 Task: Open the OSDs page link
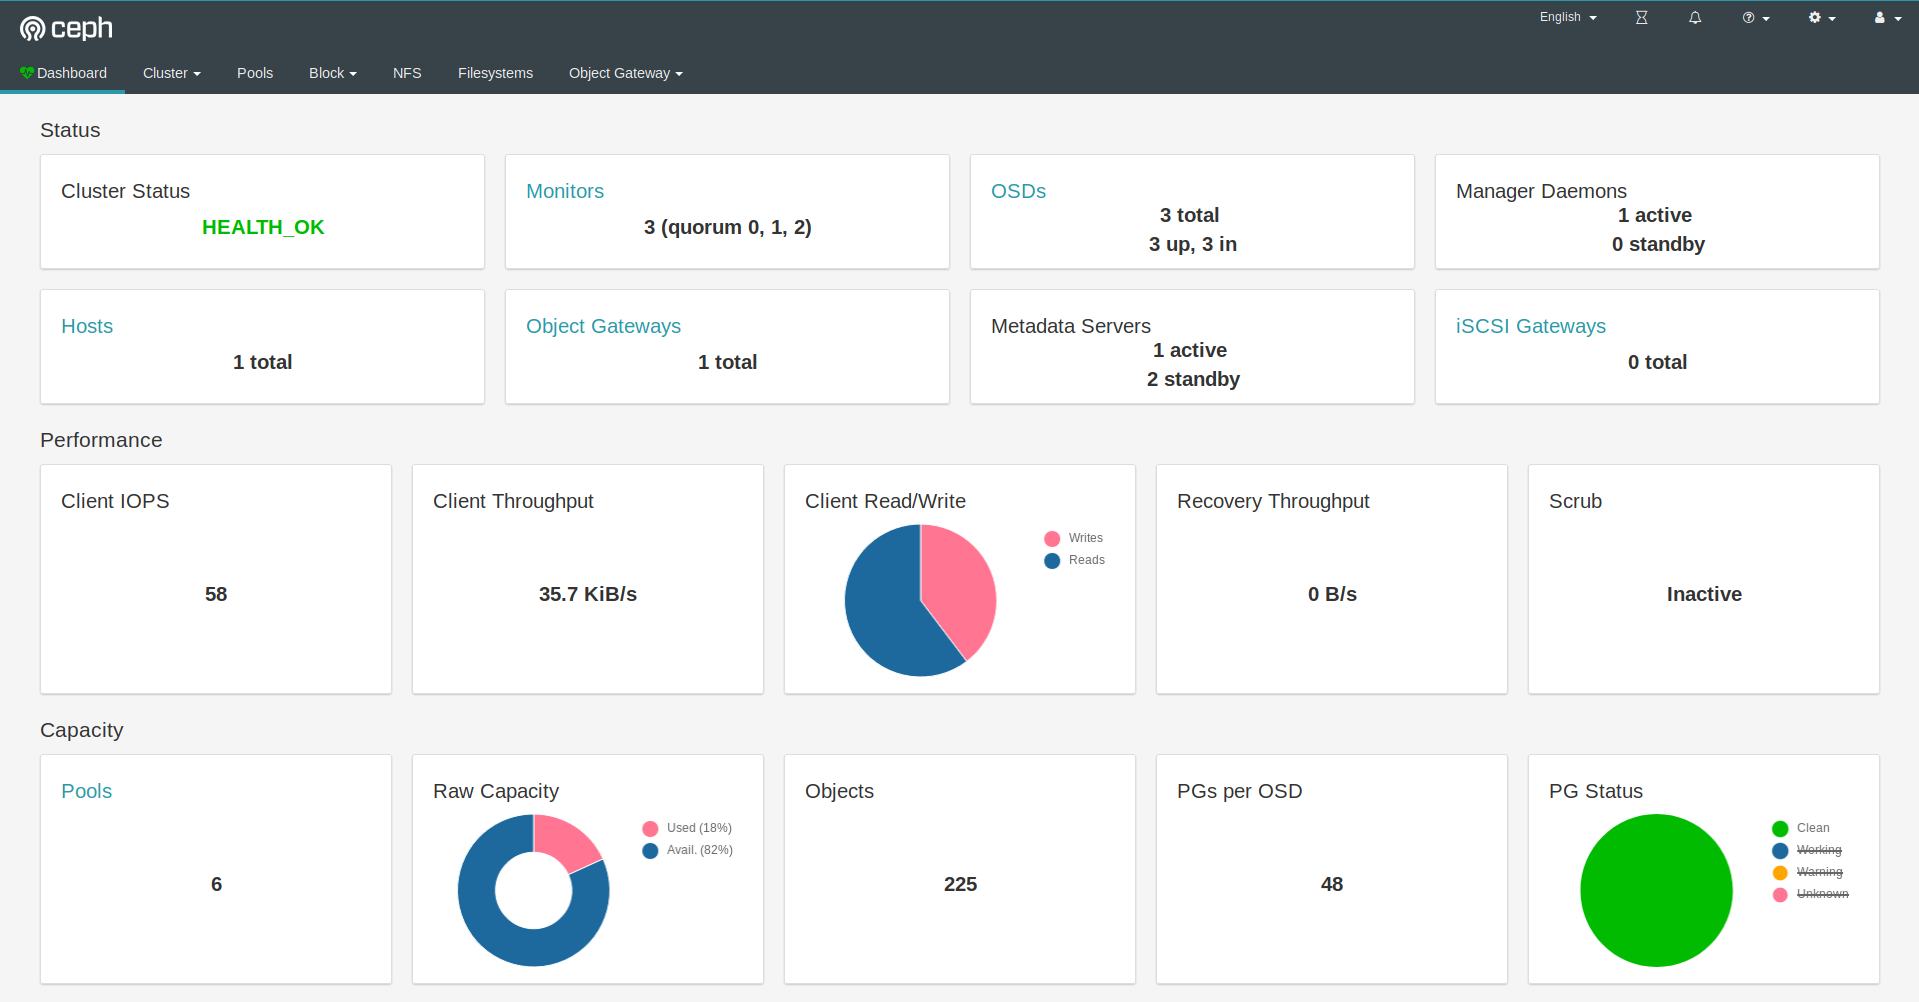pos(1018,191)
